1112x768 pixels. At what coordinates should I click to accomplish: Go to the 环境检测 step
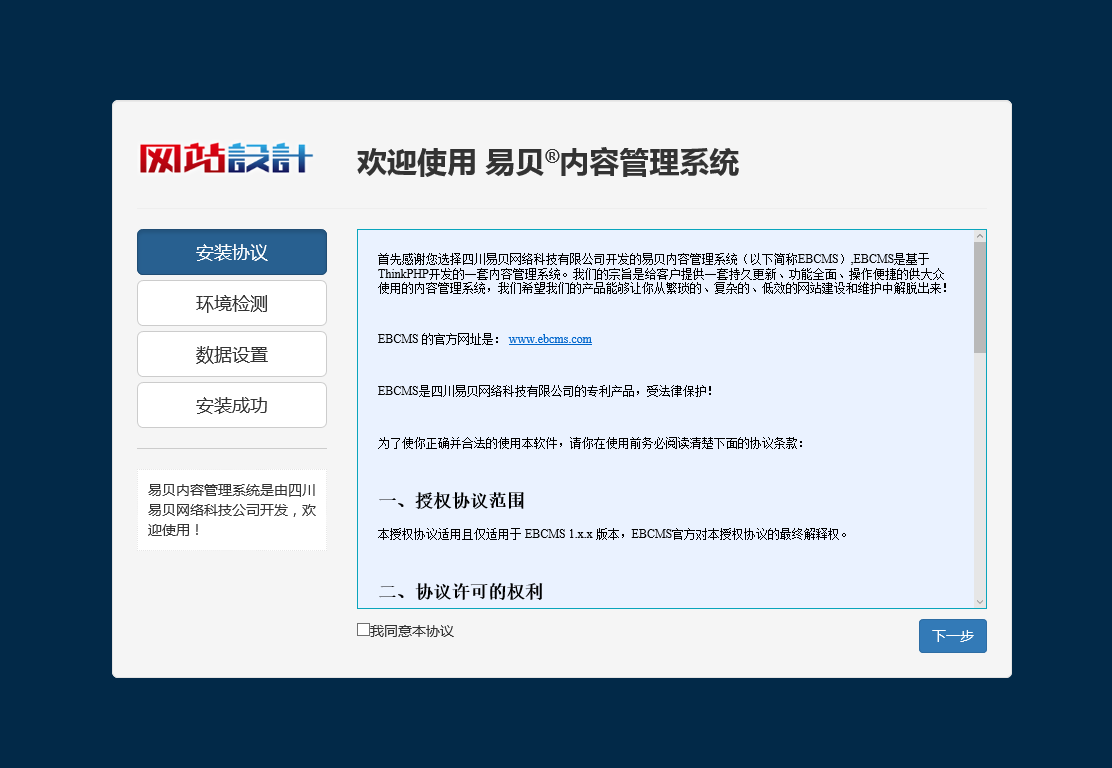[232, 303]
